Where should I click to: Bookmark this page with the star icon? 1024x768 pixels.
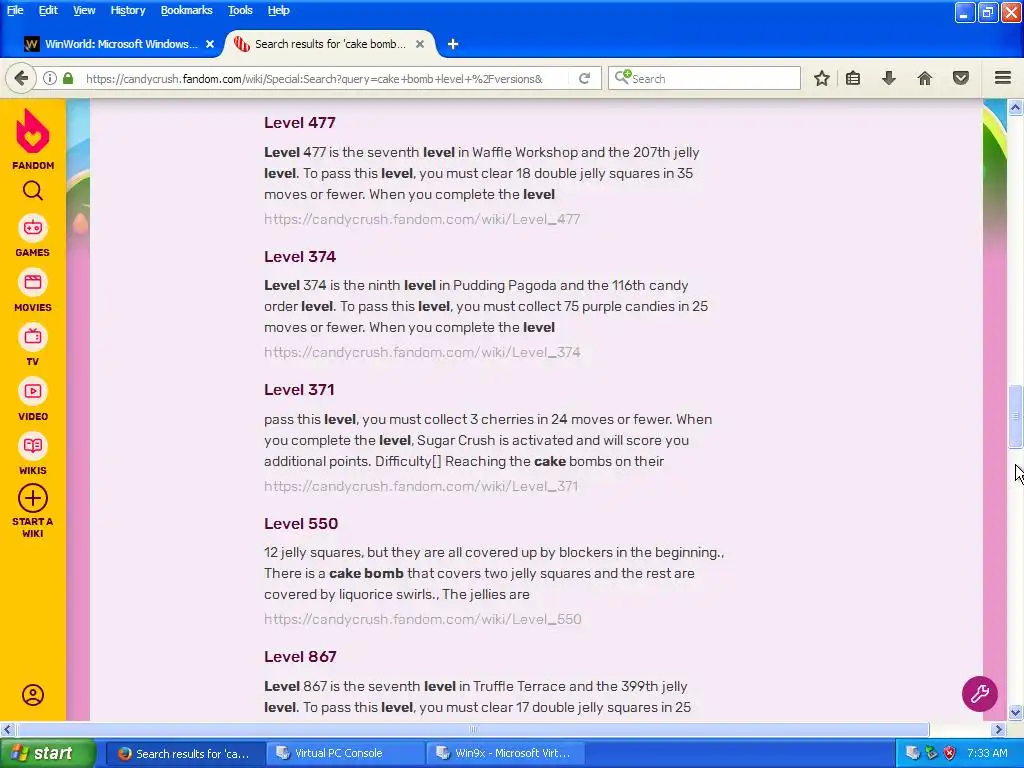point(822,78)
